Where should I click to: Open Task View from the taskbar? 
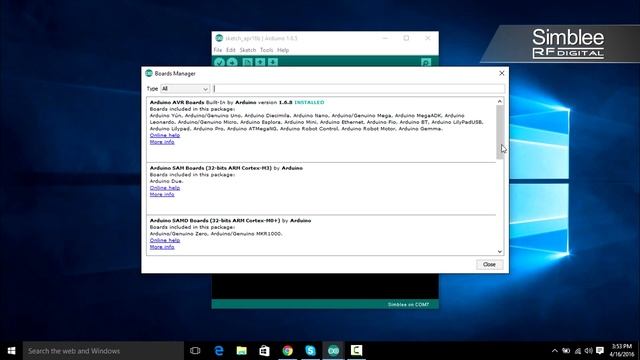click(x=195, y=351)
